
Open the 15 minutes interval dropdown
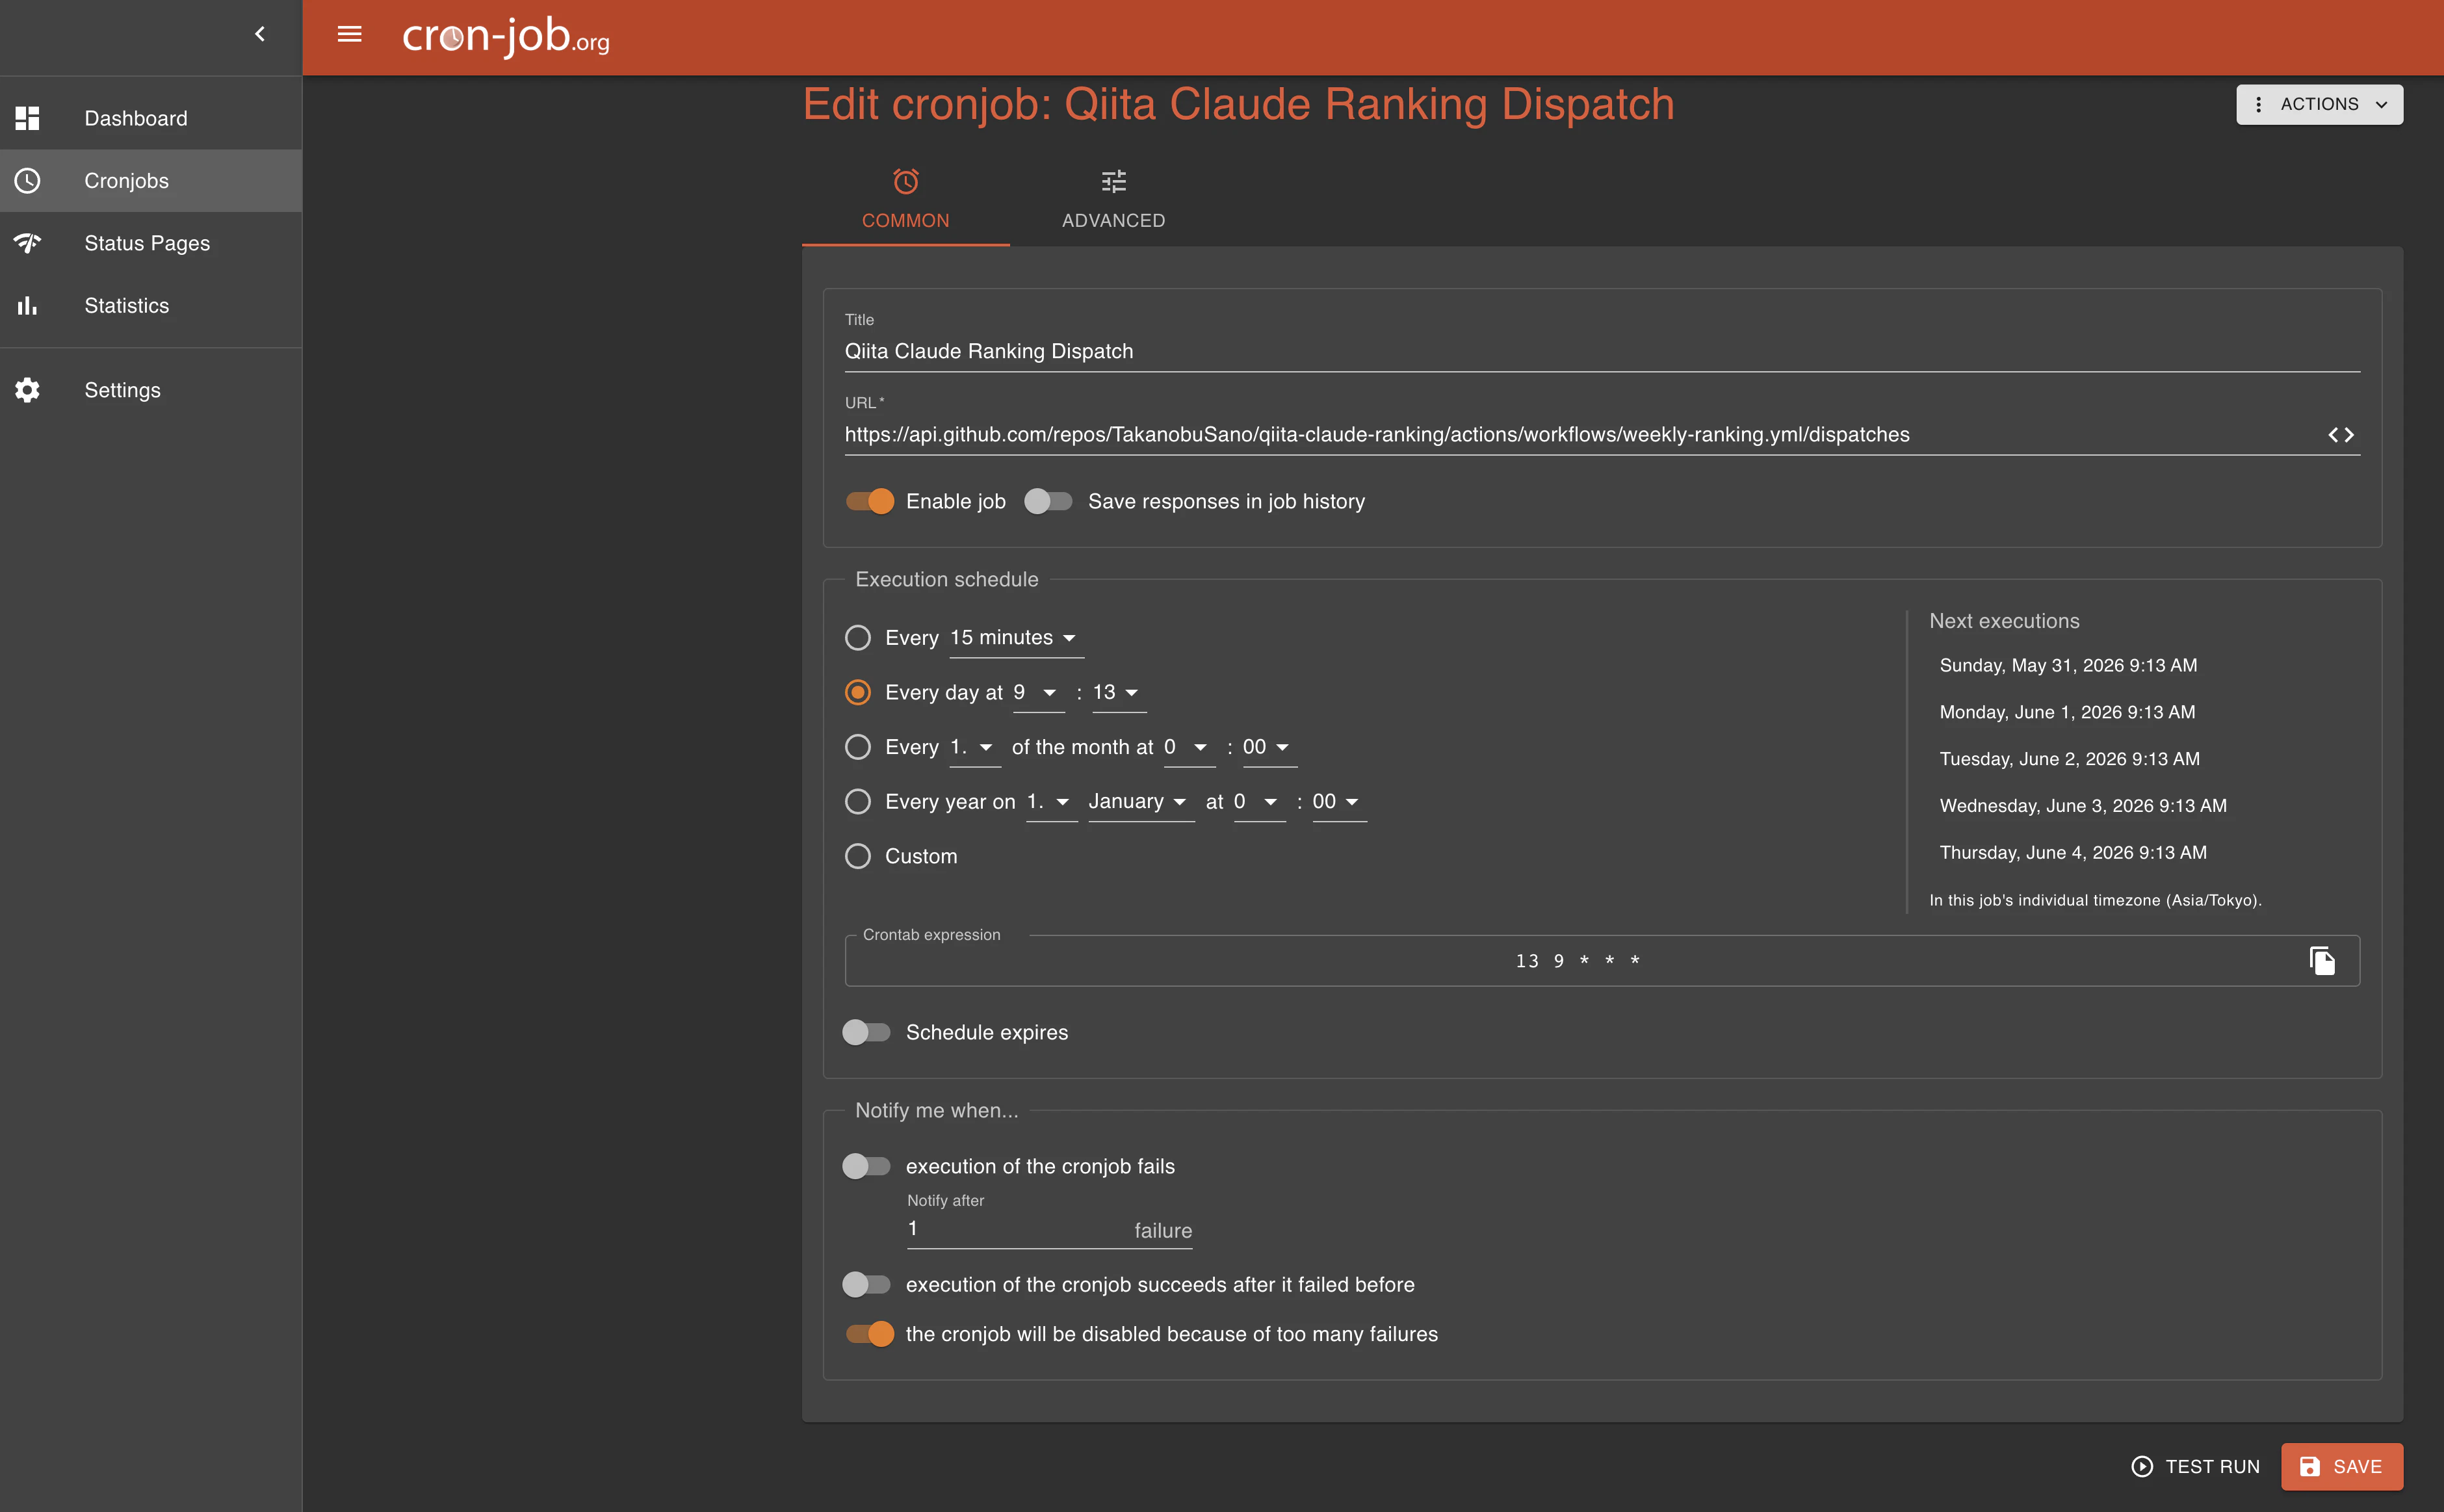point(1016,638)
